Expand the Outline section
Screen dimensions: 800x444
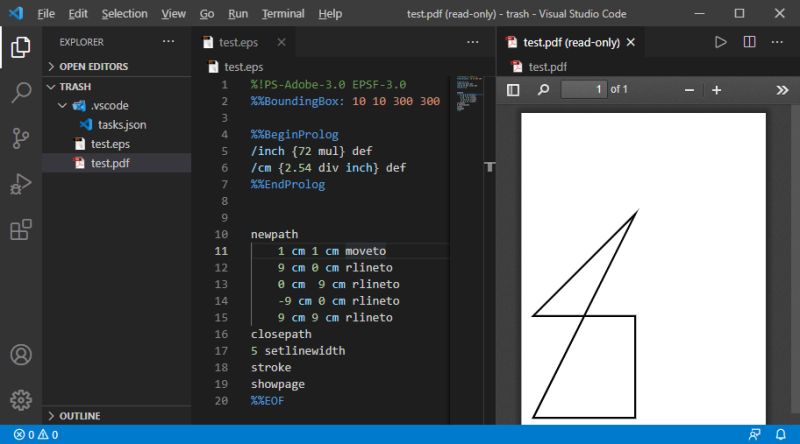(x=117, y=416)
